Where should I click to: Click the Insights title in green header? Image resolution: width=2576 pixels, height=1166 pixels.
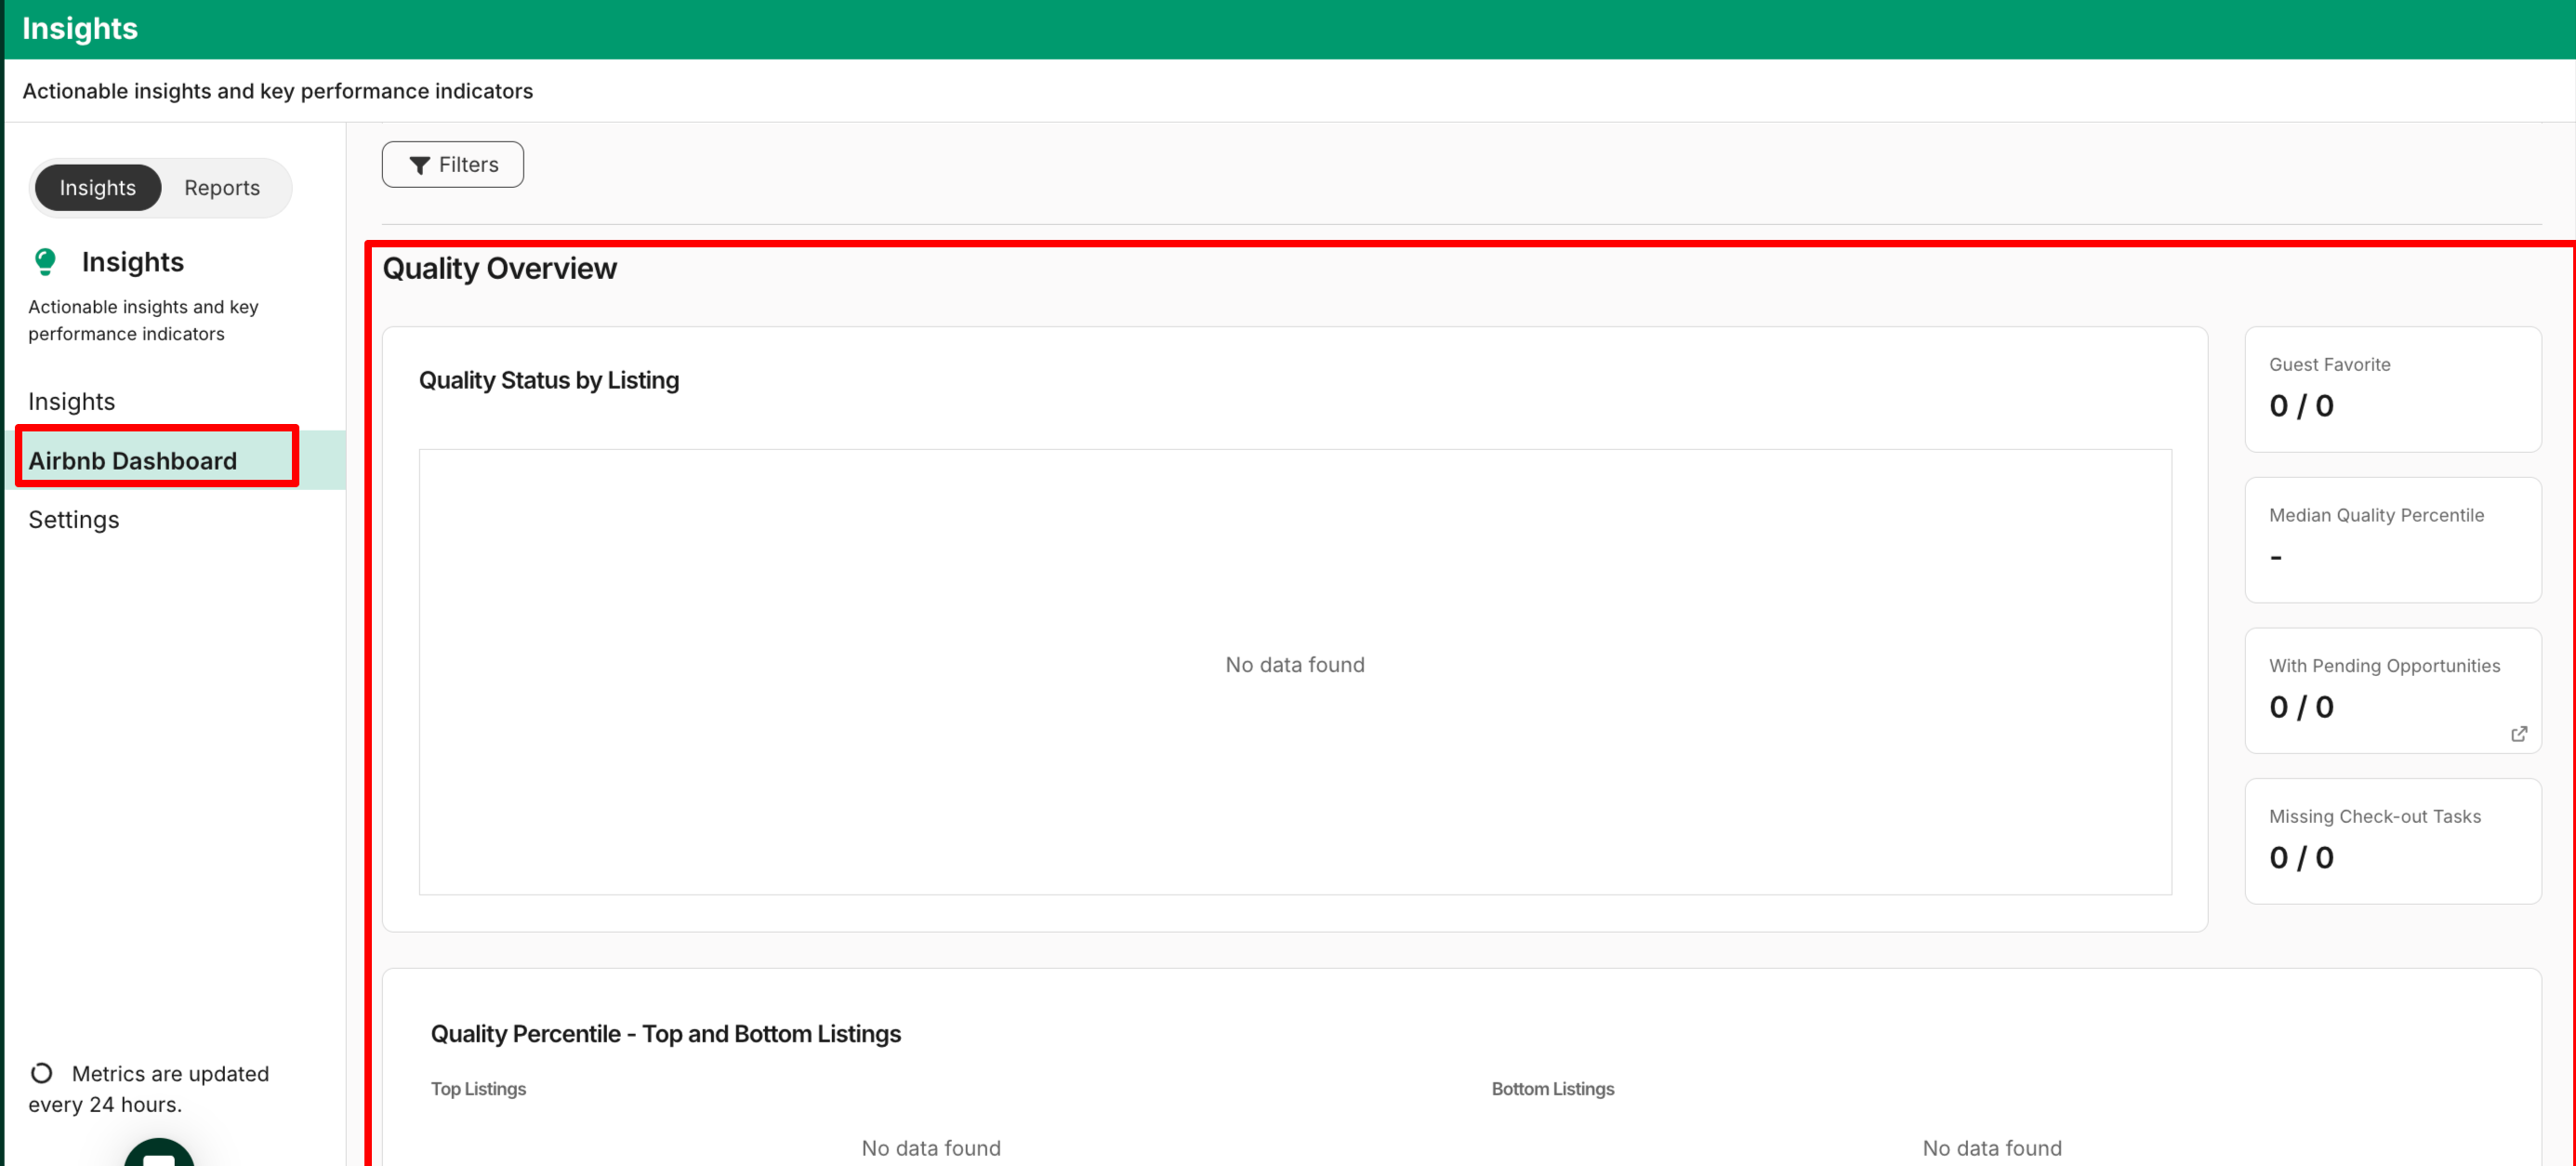80,28
